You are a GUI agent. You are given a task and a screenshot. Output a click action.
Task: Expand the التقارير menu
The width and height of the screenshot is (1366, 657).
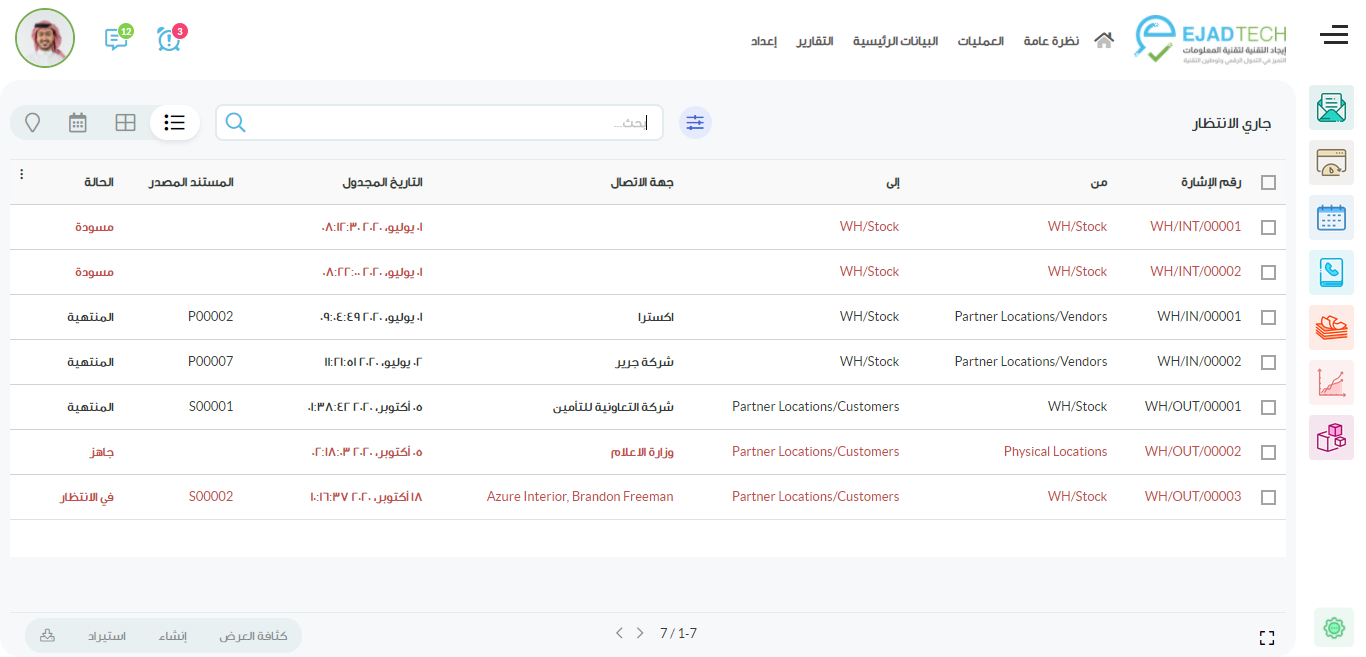tap(815, 42)
